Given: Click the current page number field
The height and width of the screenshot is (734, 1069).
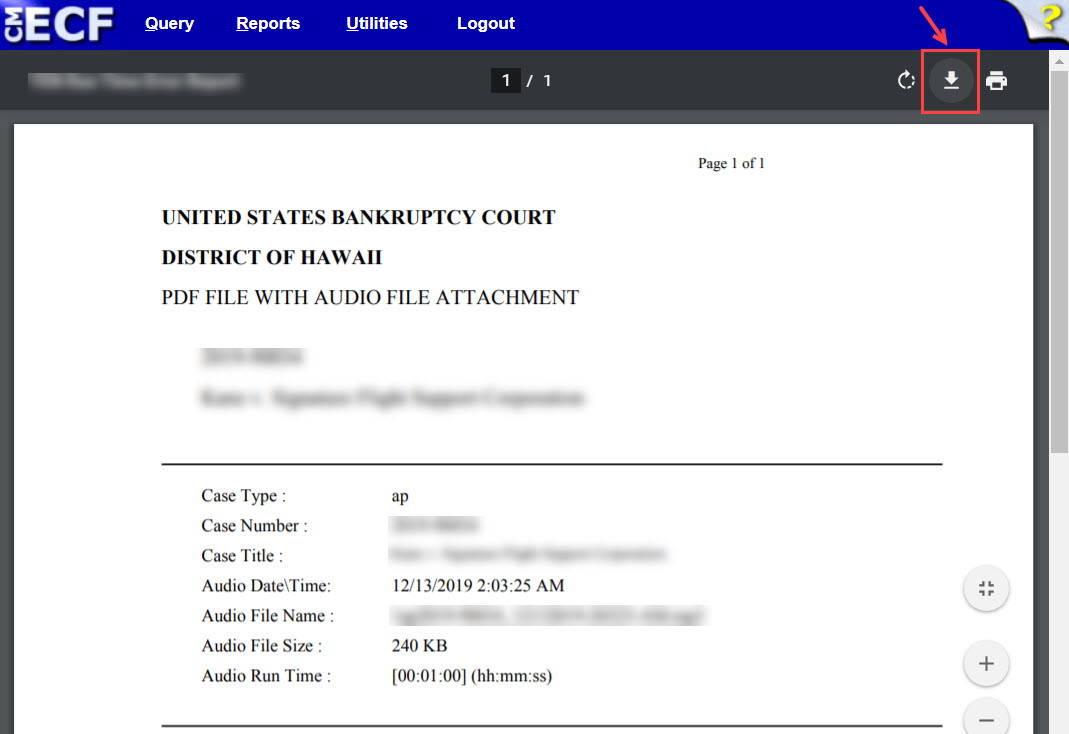Looking at the screenshot, I should (506, 80).
